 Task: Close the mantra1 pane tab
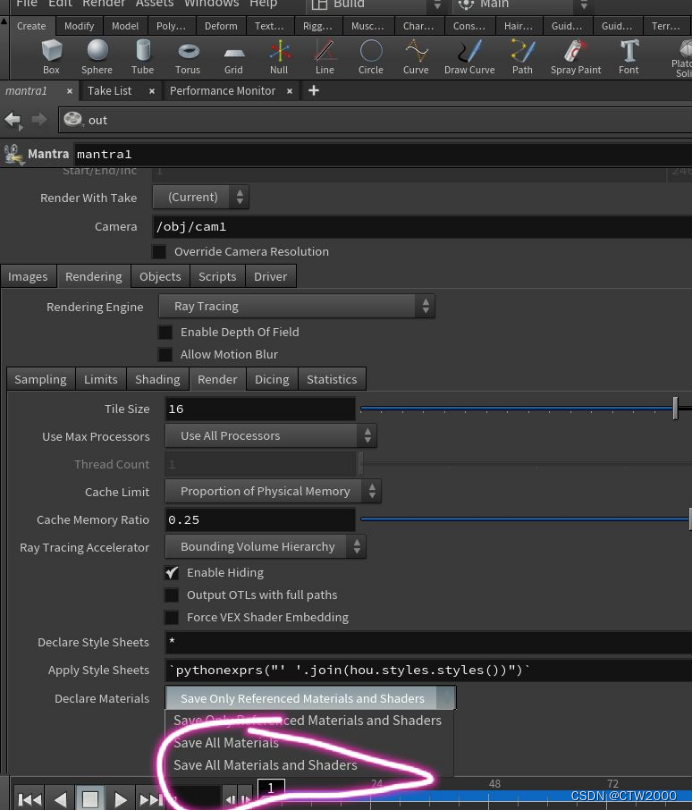69,91
